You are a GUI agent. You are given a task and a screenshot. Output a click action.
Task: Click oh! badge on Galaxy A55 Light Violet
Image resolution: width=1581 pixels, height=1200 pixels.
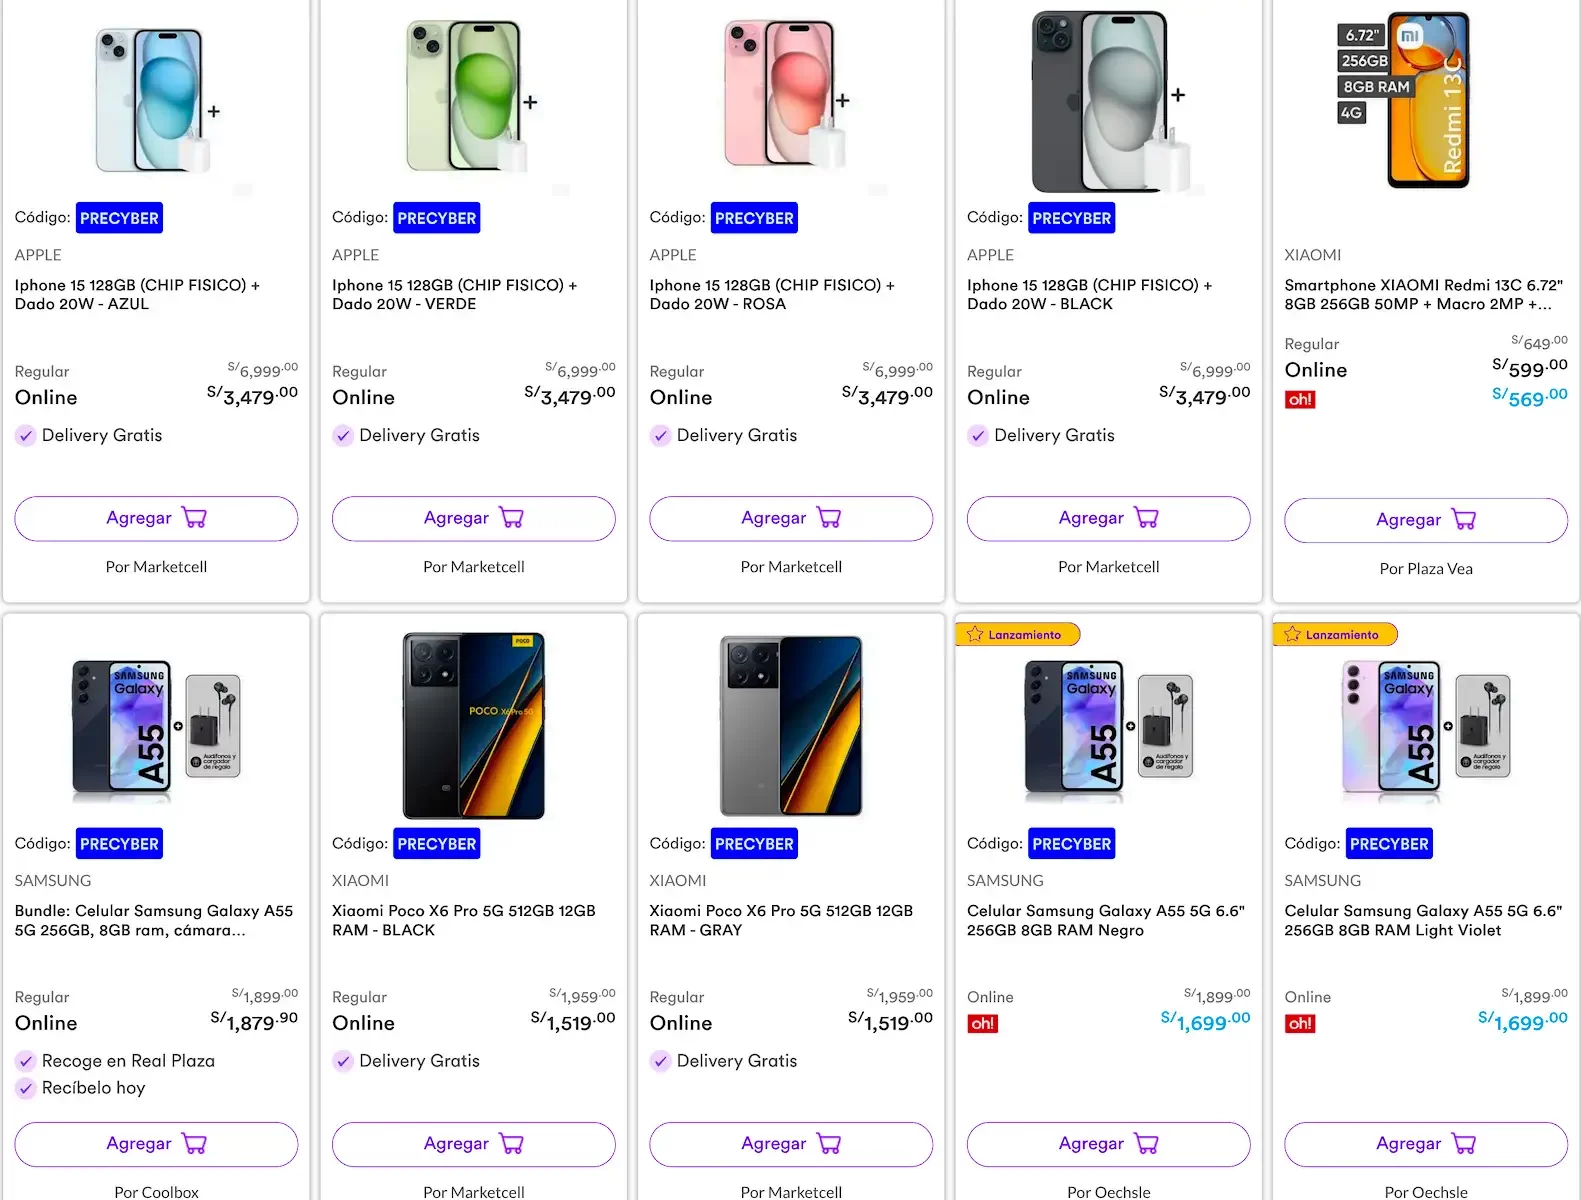point(1300,1024)
